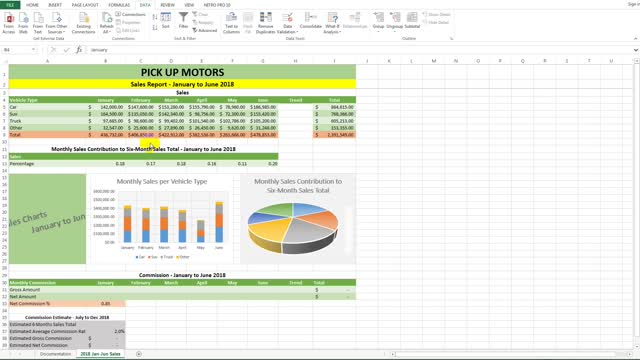The height and width of the screenshot is (360, 640).
Task: Click Flash Fill icon
Action: 248,22
